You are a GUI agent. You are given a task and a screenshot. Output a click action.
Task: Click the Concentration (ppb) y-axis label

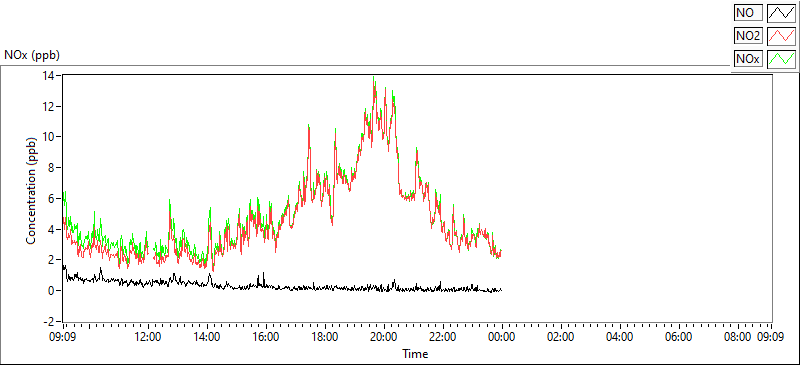(x=31, y=190)
